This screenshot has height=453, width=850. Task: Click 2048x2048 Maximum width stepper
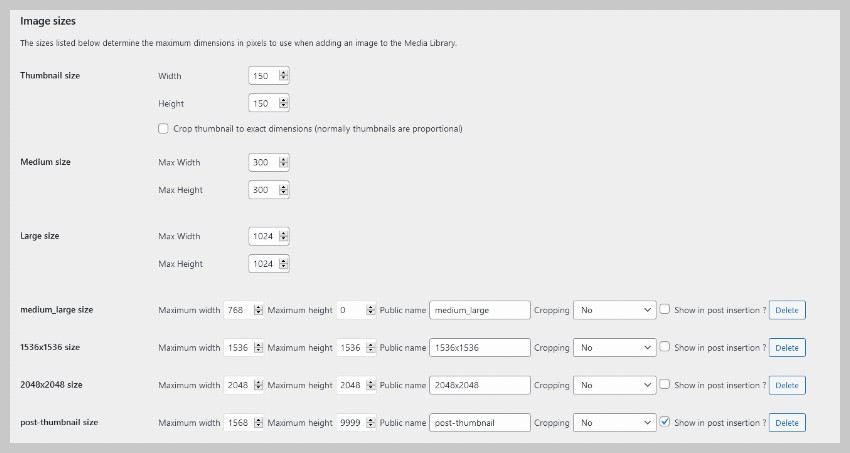click(x=259, y=385)
